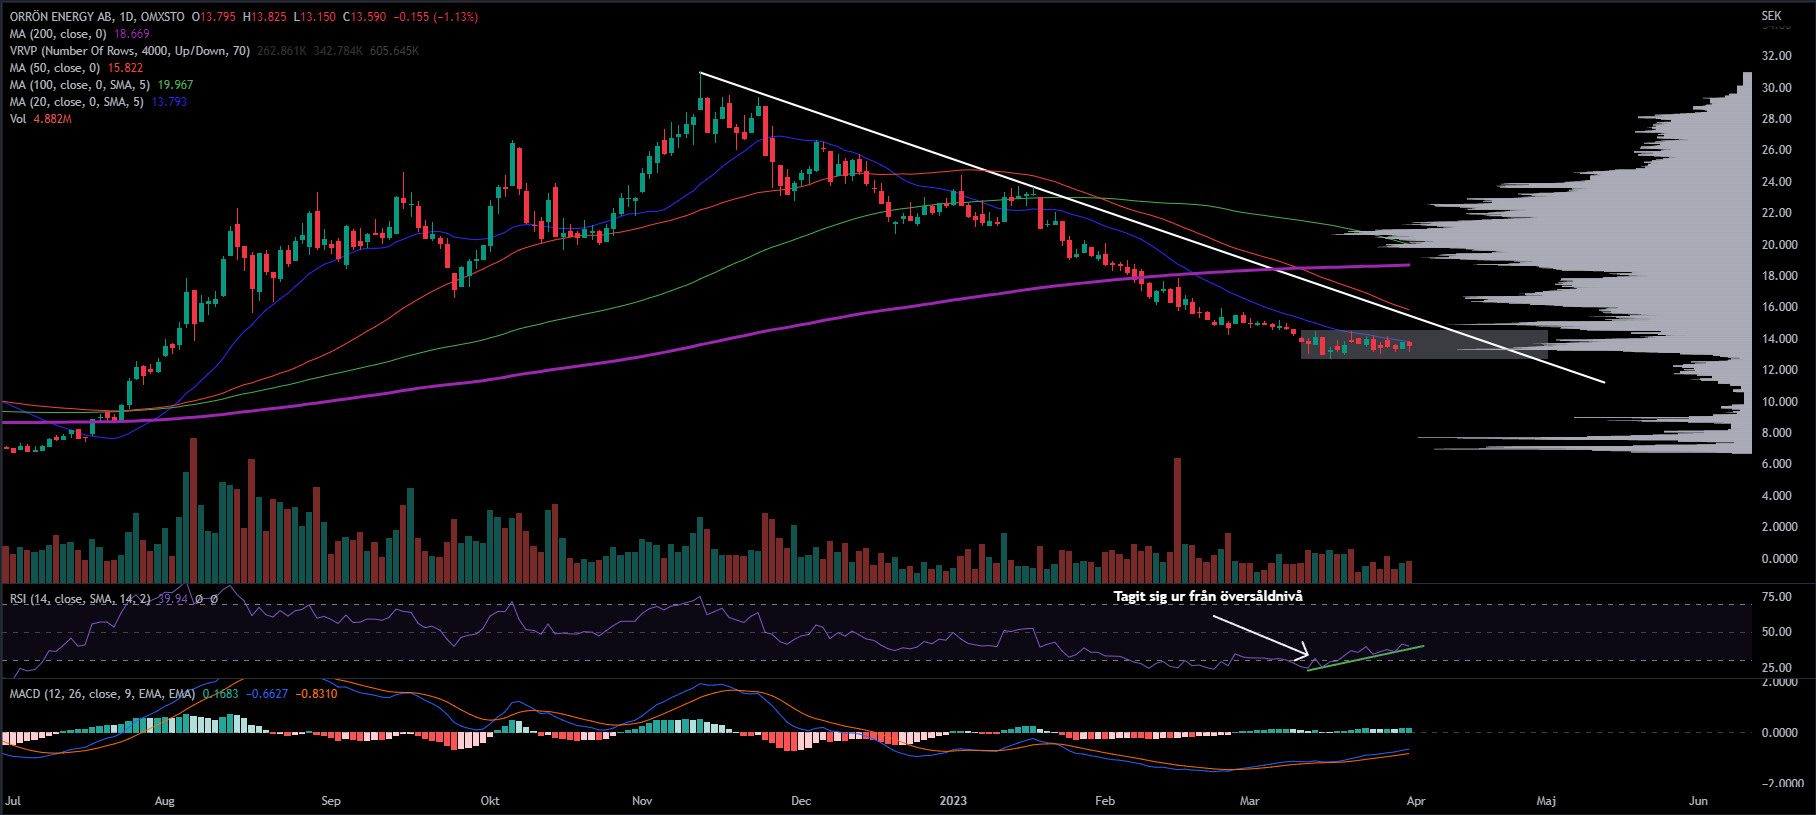
Task: Click the white arrow drawing in the RSI panel
Action: [x=1260, y=636]
